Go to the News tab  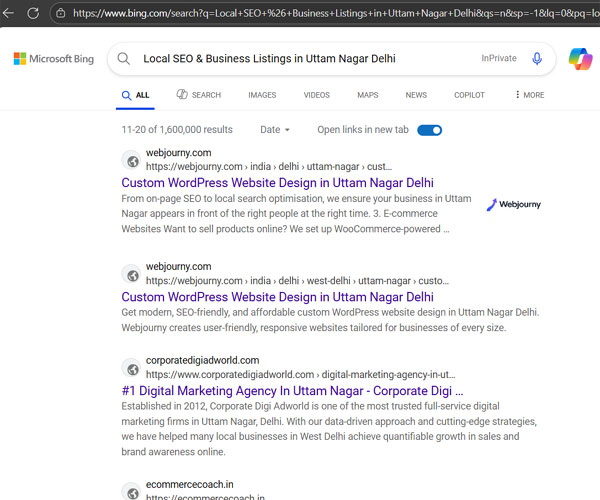click(416, 95)
